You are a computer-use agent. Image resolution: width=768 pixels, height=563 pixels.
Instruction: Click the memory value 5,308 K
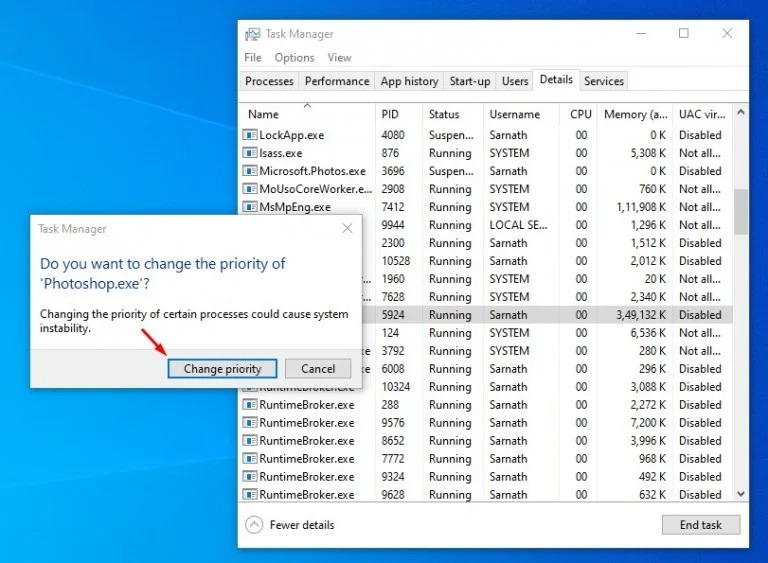coord(648,153)
